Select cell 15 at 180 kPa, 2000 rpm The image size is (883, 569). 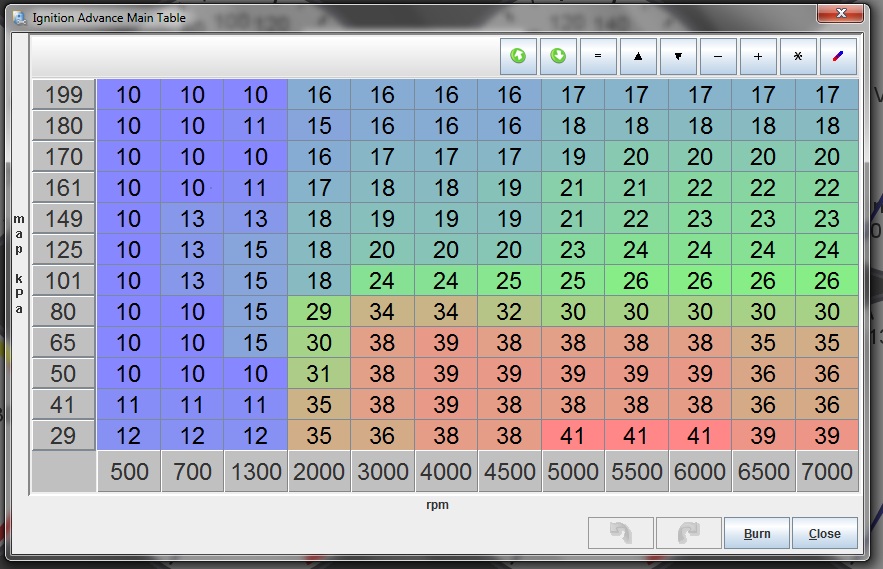point(319,126)
